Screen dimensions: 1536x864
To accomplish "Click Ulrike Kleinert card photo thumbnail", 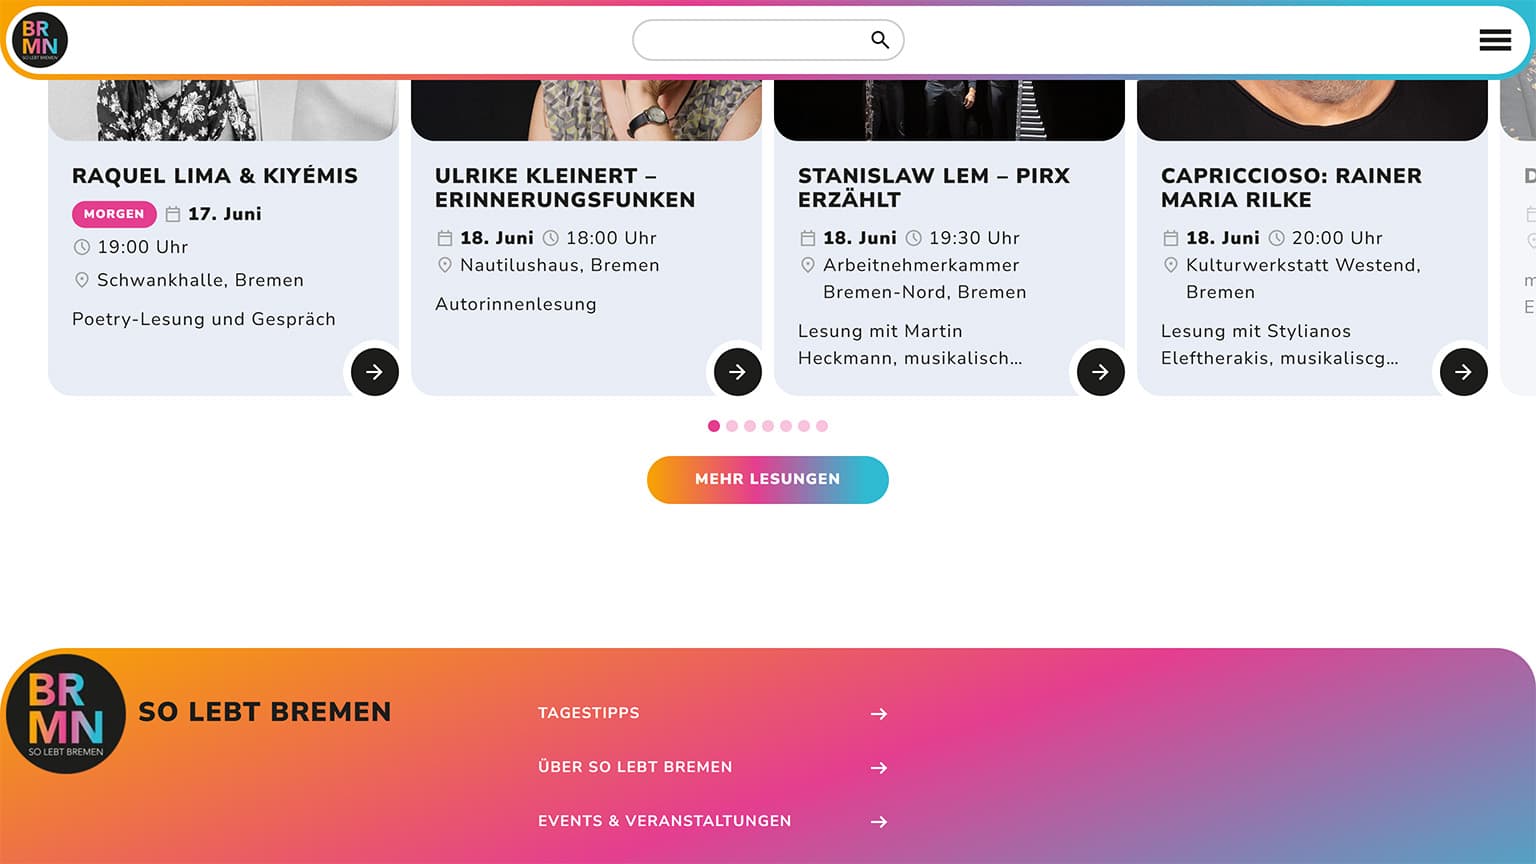I will [586, 110].
